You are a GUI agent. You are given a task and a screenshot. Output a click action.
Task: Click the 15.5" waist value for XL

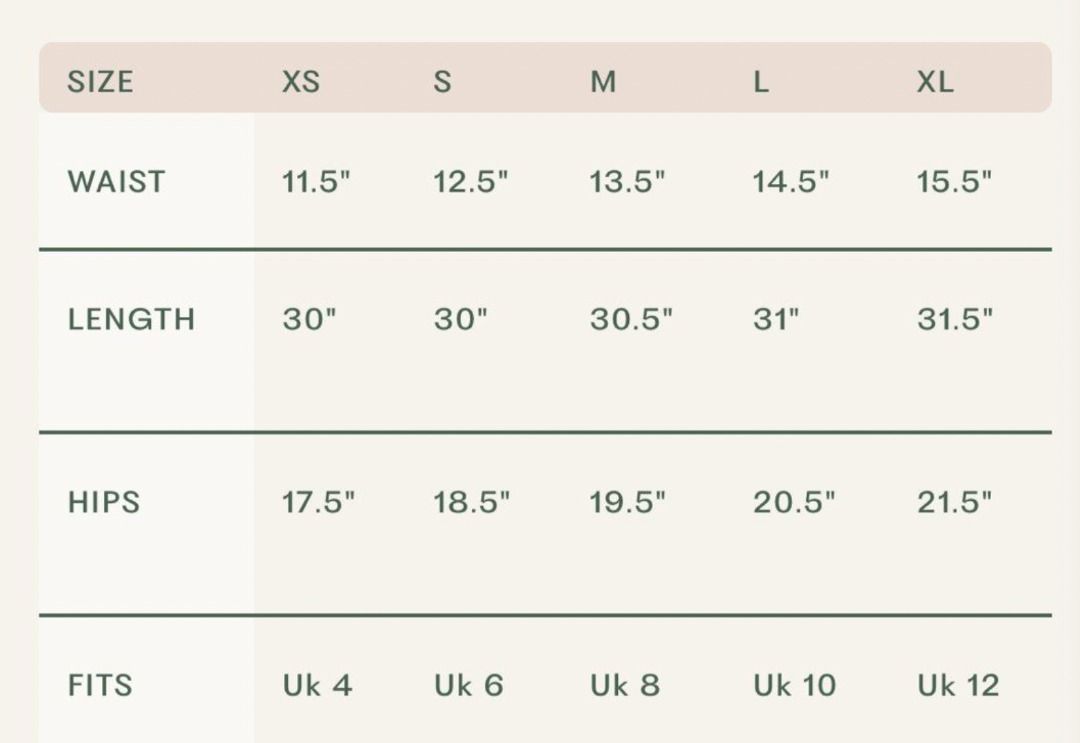(x=954, y=182)
